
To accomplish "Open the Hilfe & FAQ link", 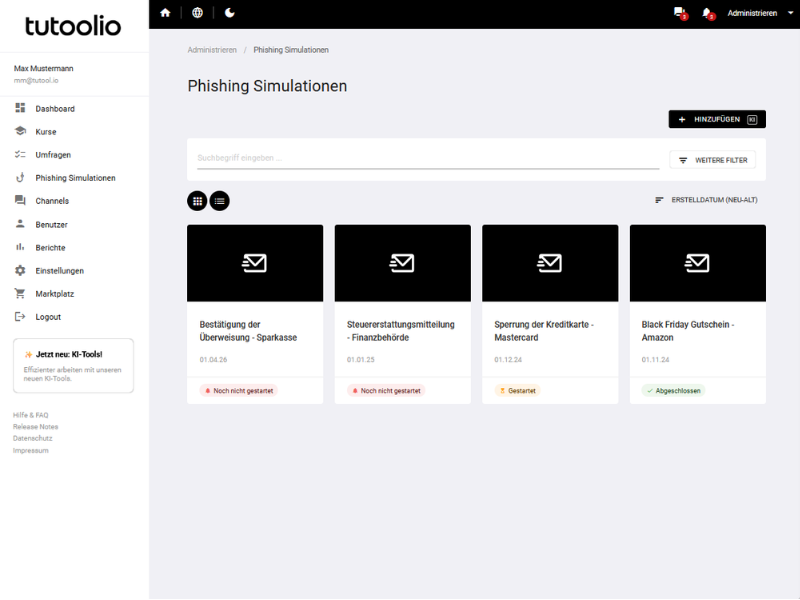I will point(31,415).
